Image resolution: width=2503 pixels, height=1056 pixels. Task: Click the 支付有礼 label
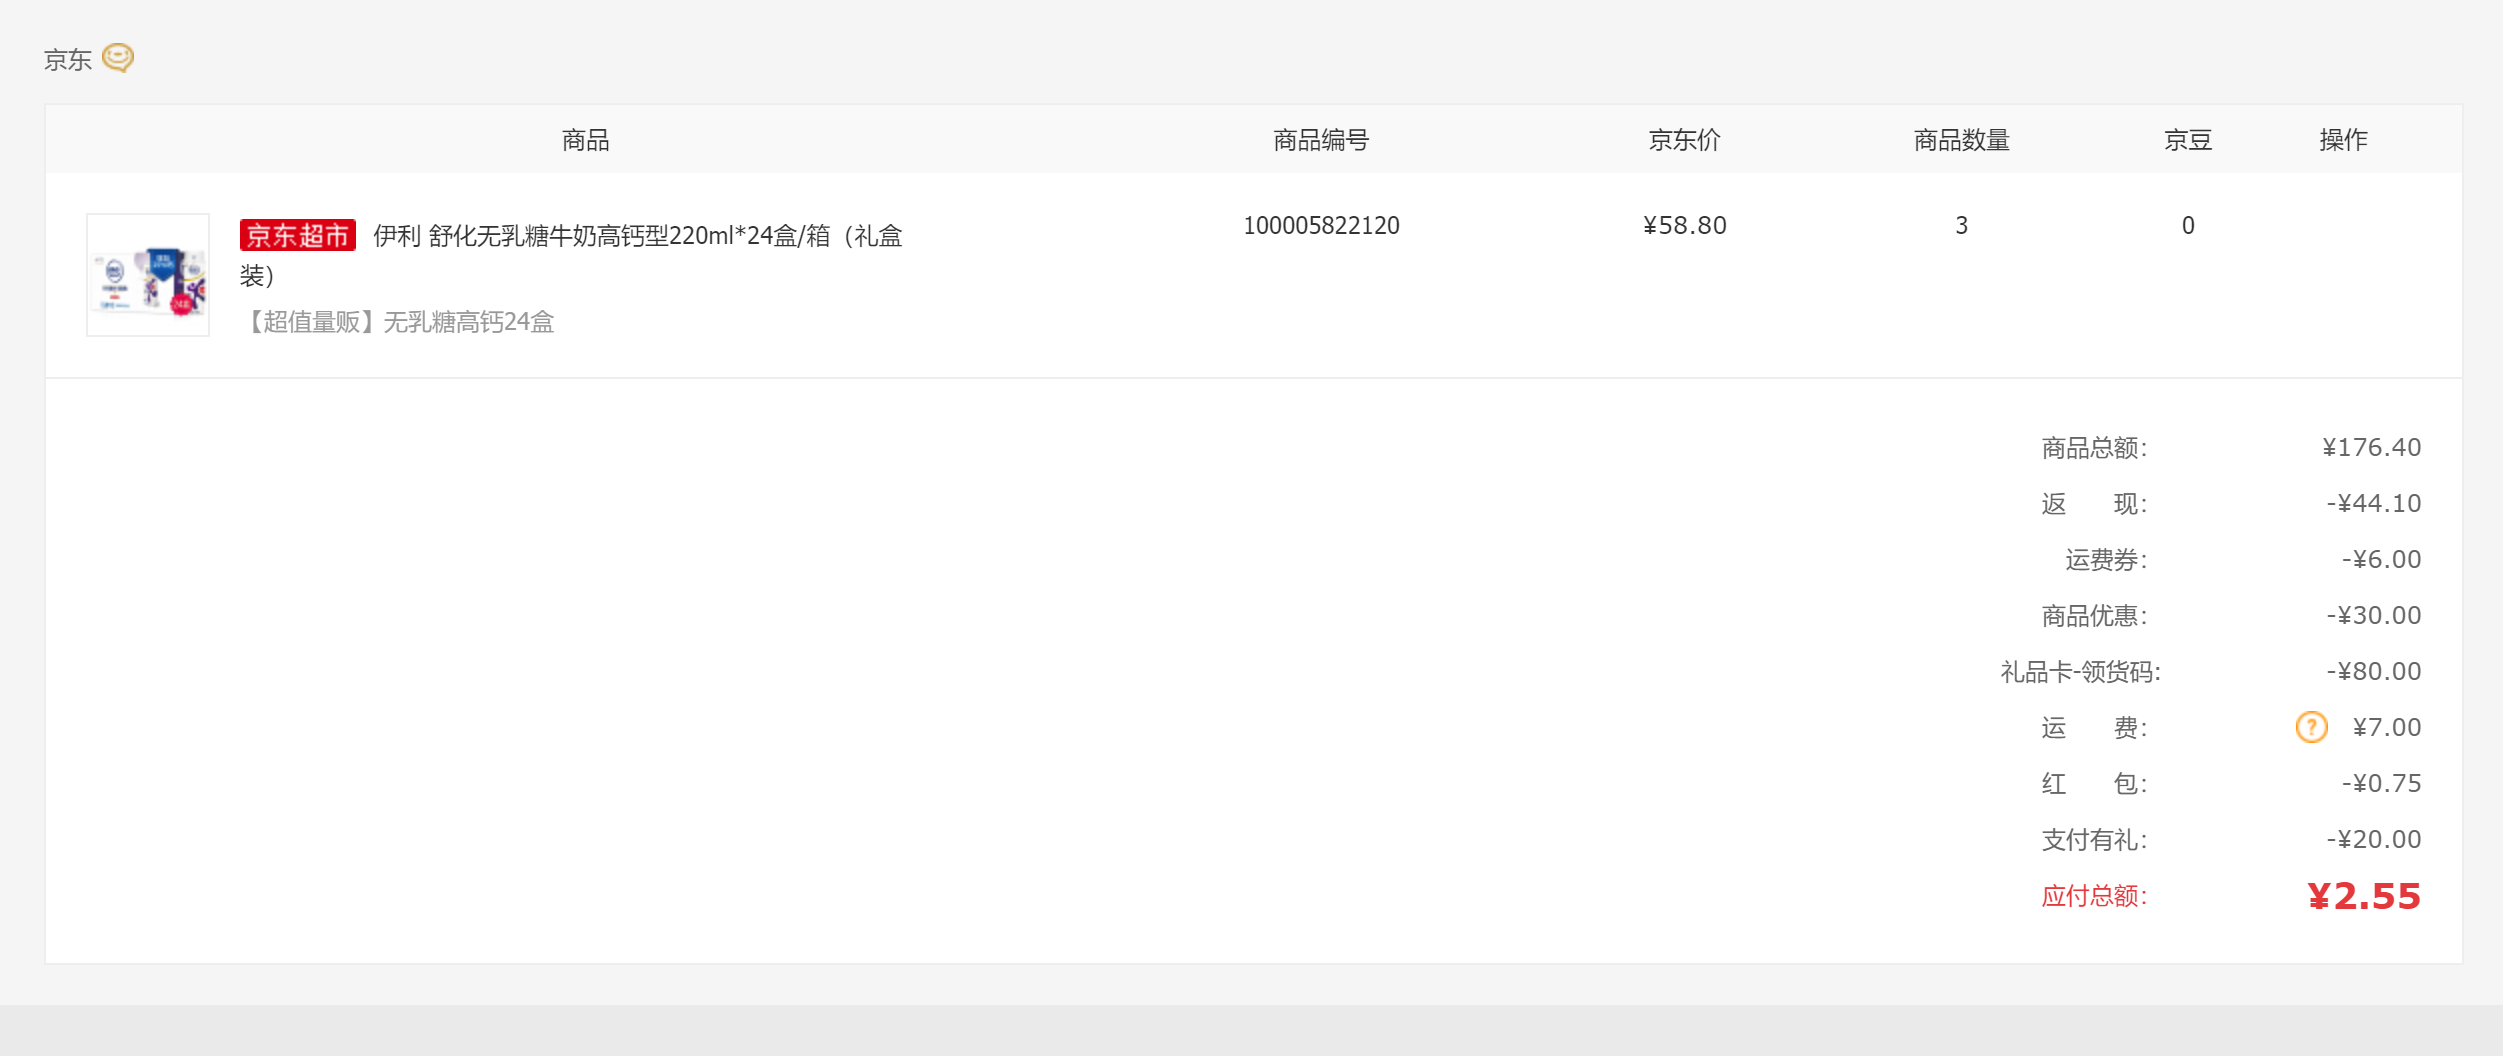tap(2094, 839)
